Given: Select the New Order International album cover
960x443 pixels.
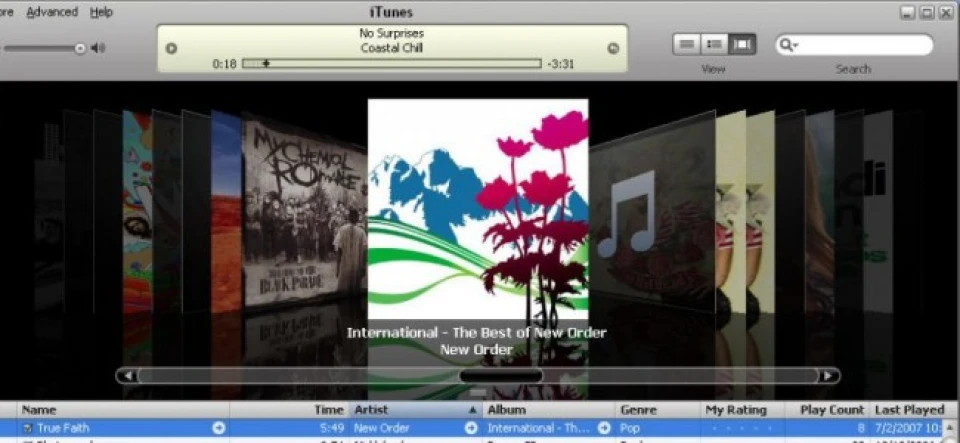Looking at the screenshot, I should 478,208.
